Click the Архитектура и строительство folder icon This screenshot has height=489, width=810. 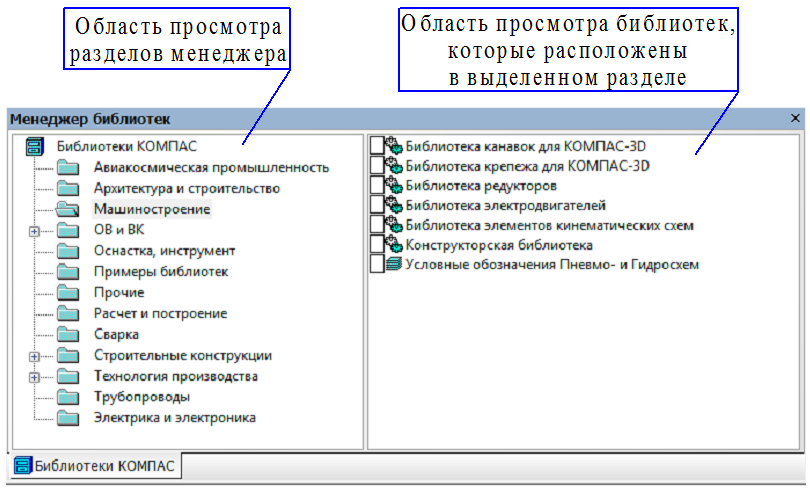pos(68,188)
